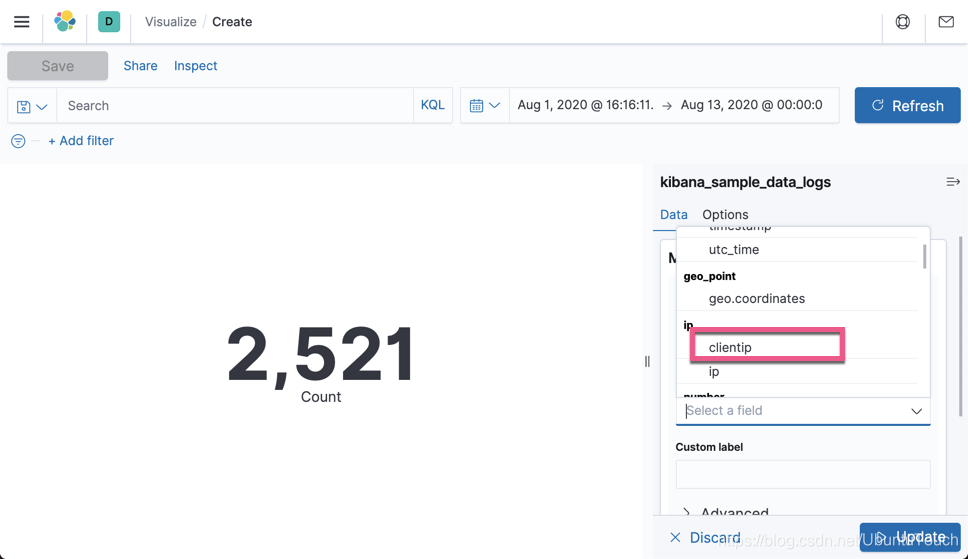Click field list dropdown scrollbar

click(x=924, y=256)
